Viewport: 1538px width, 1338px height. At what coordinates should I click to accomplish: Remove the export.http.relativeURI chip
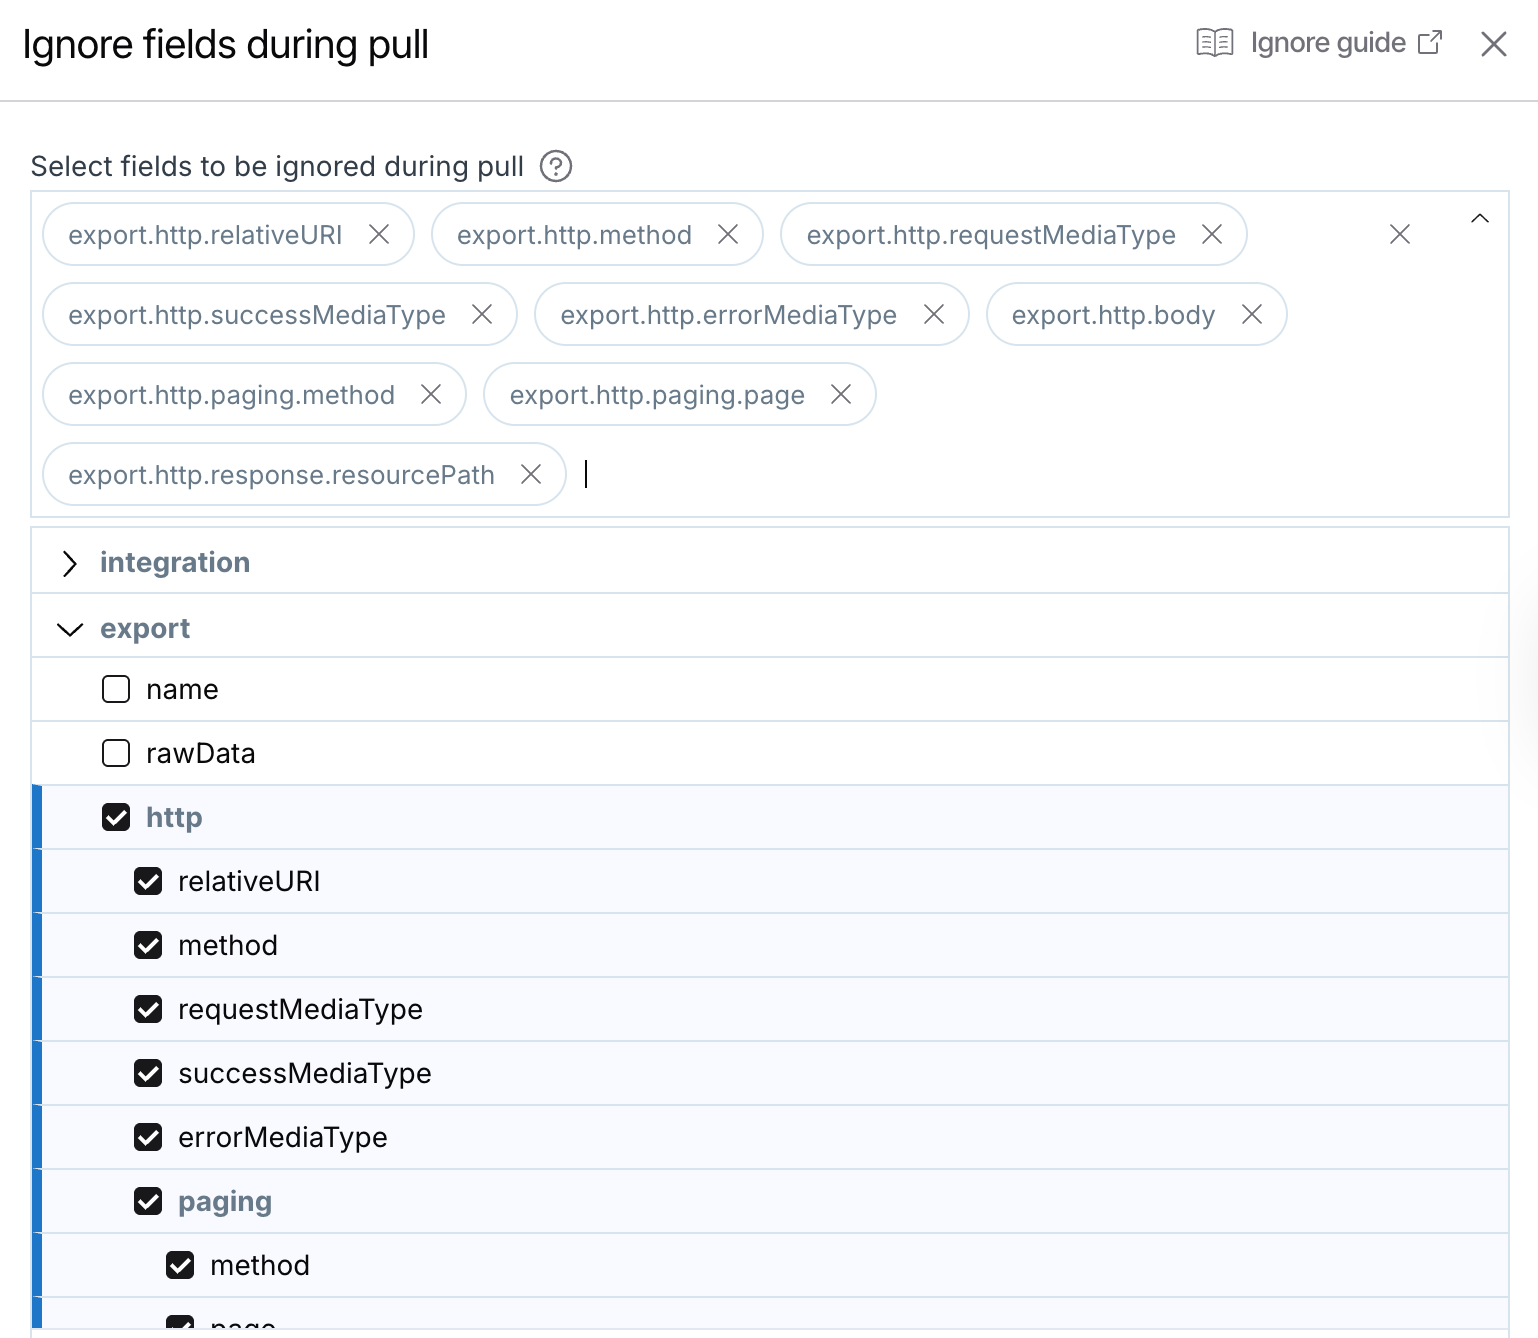(x=379, y=234)
